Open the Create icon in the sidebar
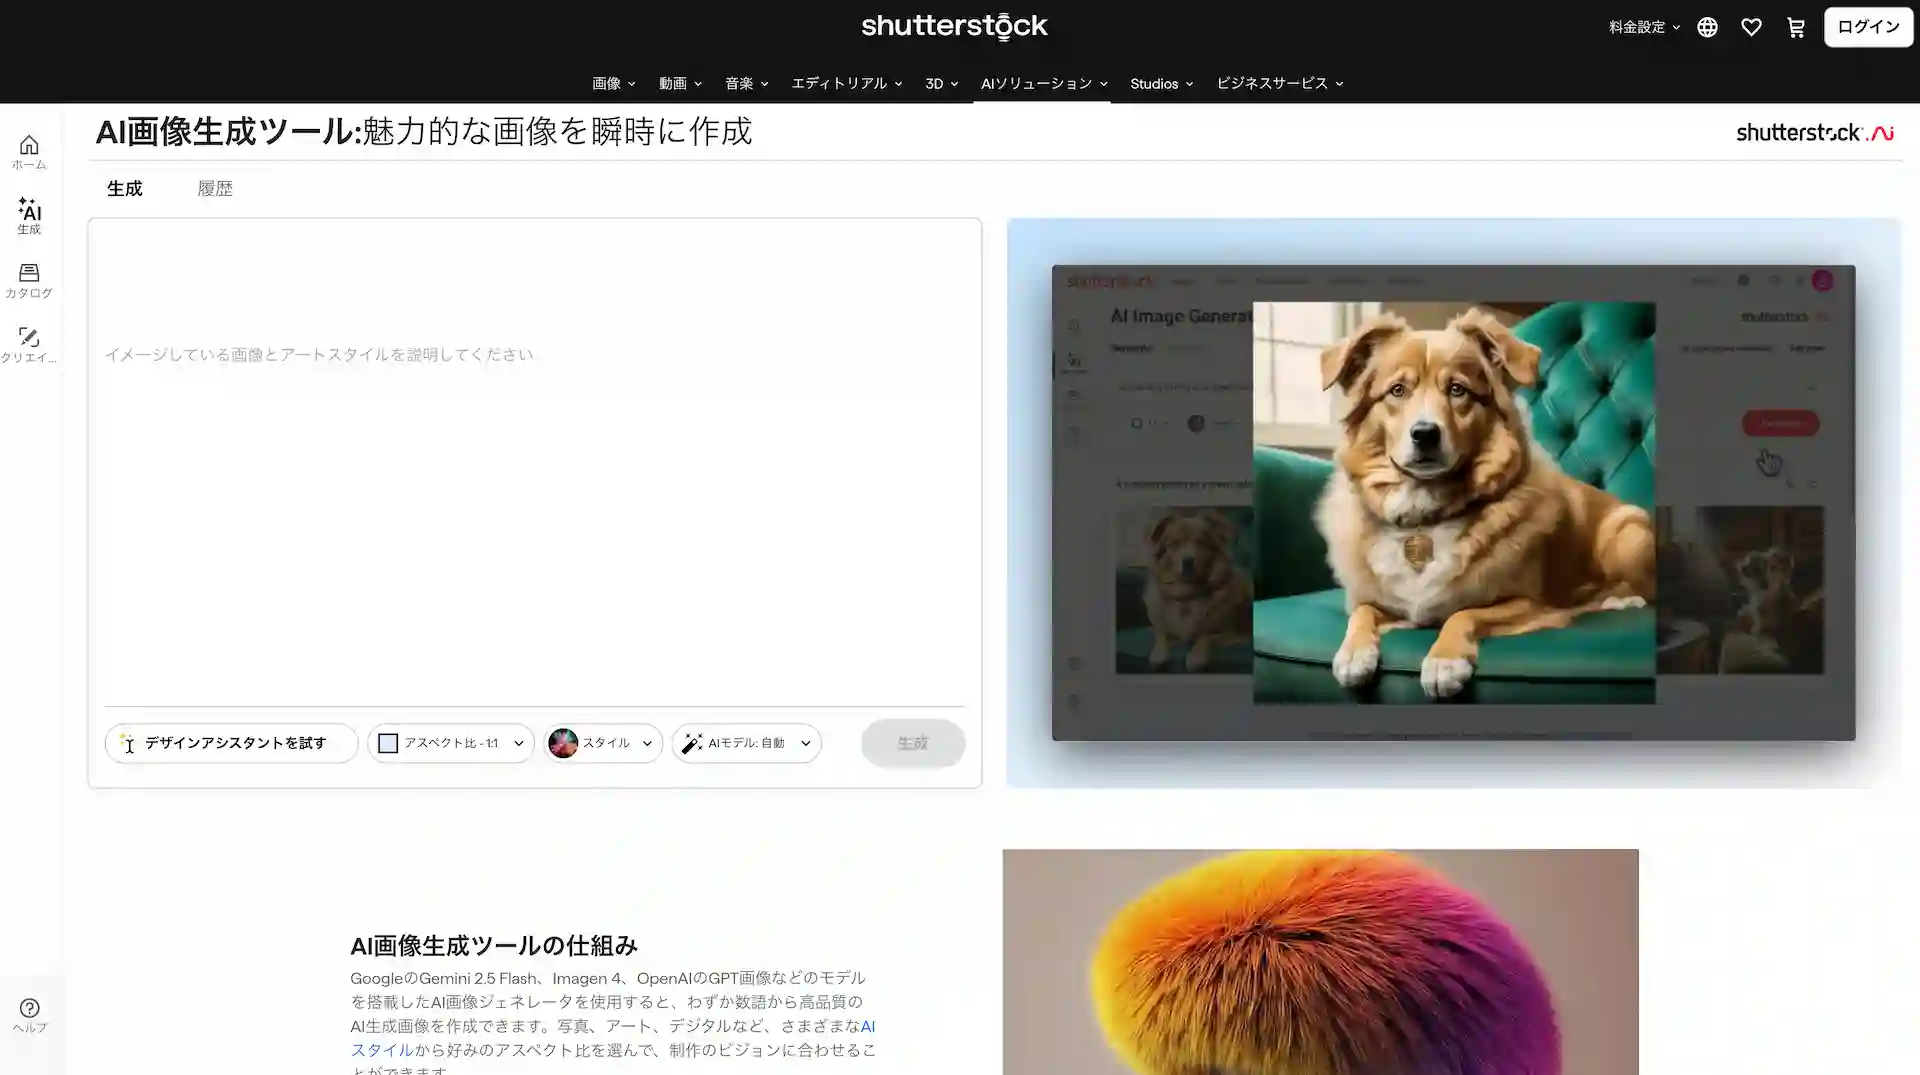1920x1075 pixels. pyautogui.click(x=29, y=345)
